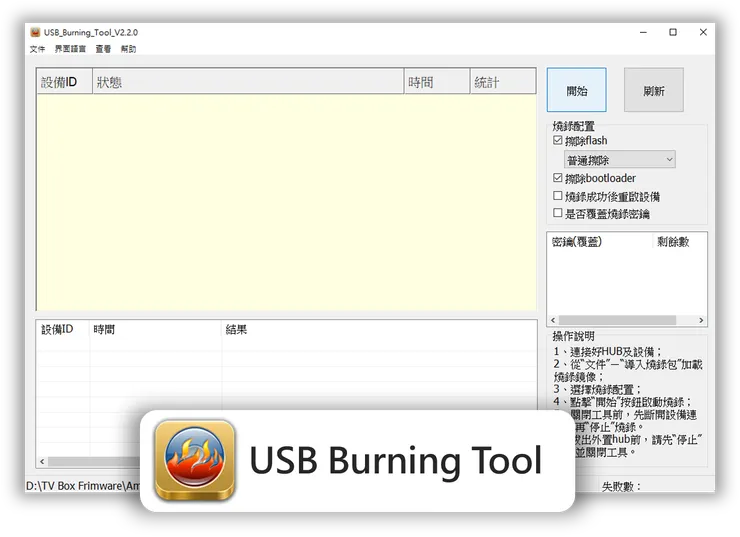This screenshot has width=740, height=537.
Task: Open the 普通擦除 erase mode dropdown
Action: (619, 160)
